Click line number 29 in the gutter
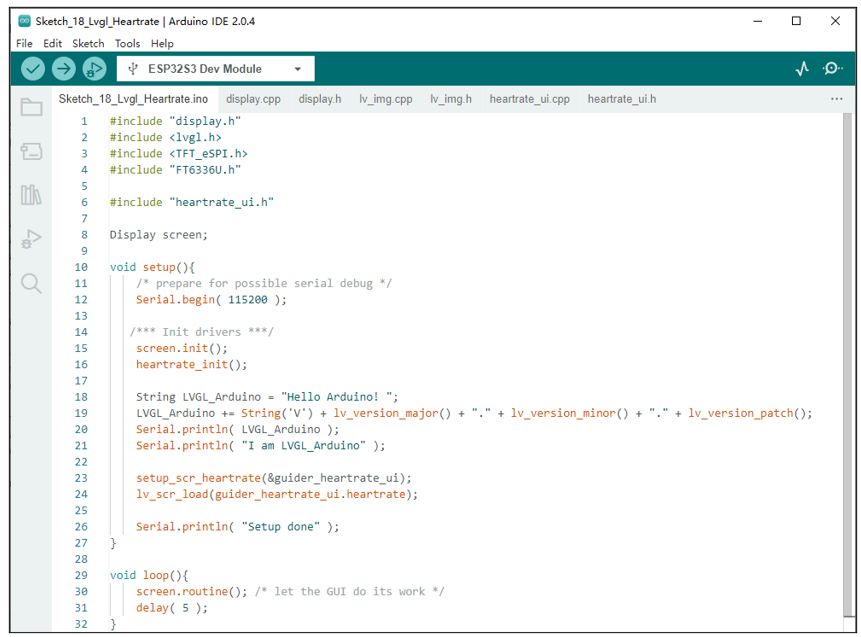The width and height of the screenshot is (861, 637). pos(81,575)
